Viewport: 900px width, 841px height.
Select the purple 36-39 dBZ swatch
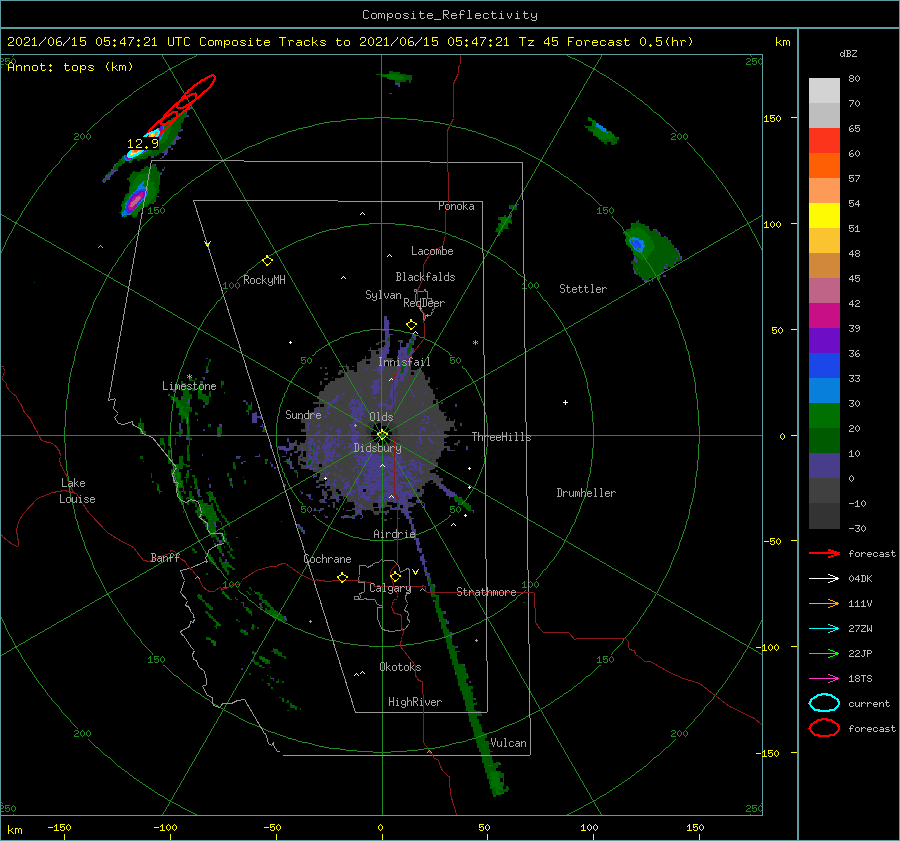824,340
